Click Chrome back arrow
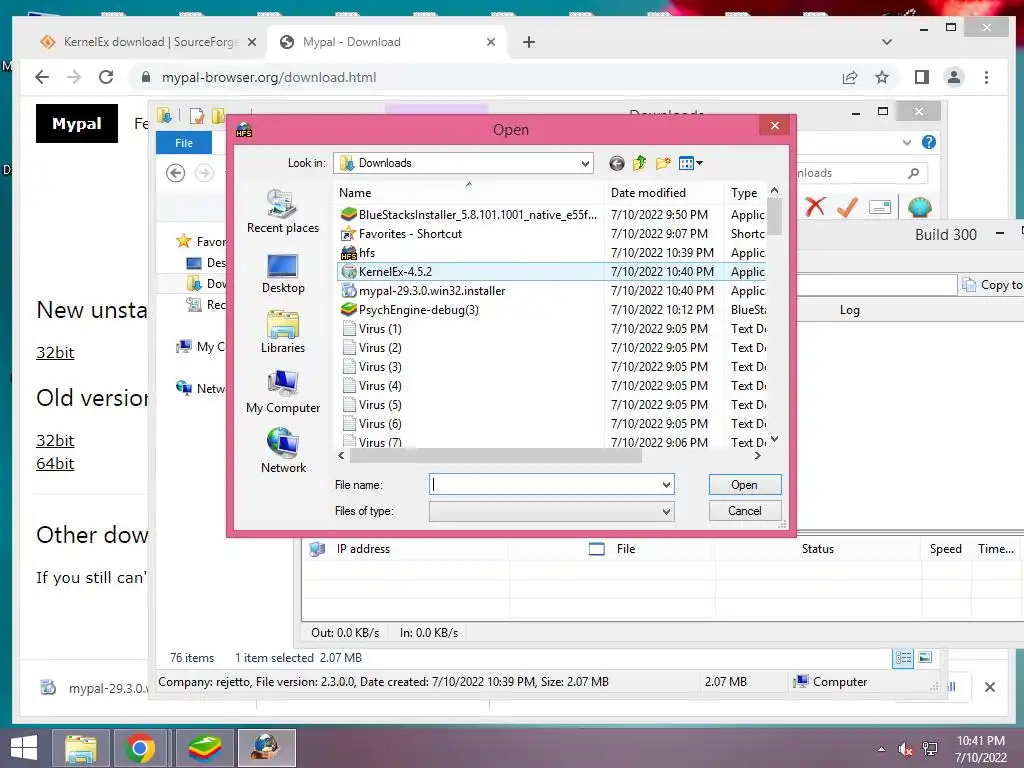Screen dimensions: 1024x768 [42, 77]
